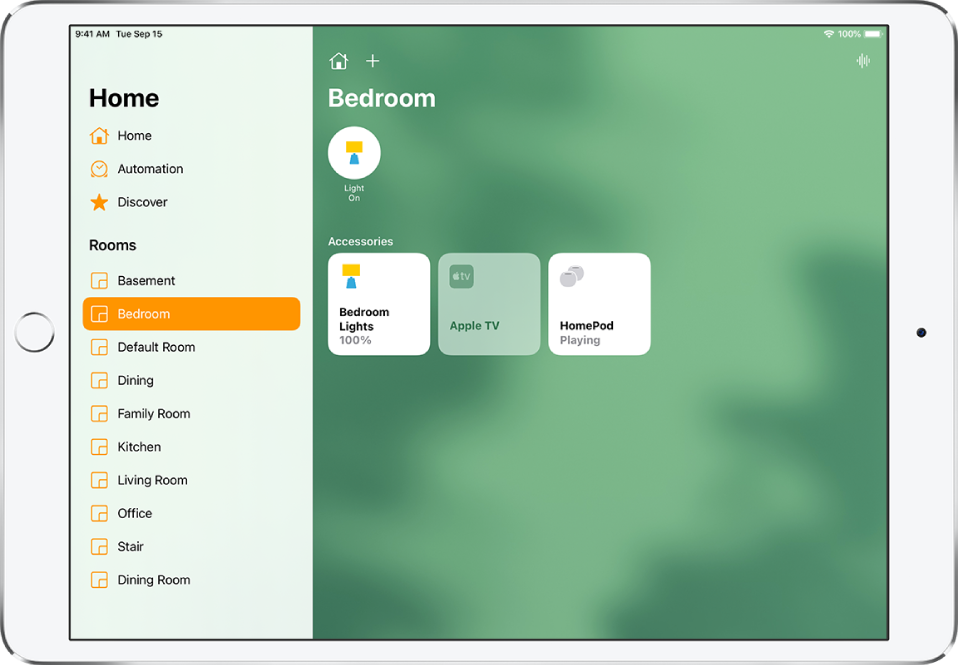
Task: Click the 'Accessories' section heading
Action: pos(360,241)
